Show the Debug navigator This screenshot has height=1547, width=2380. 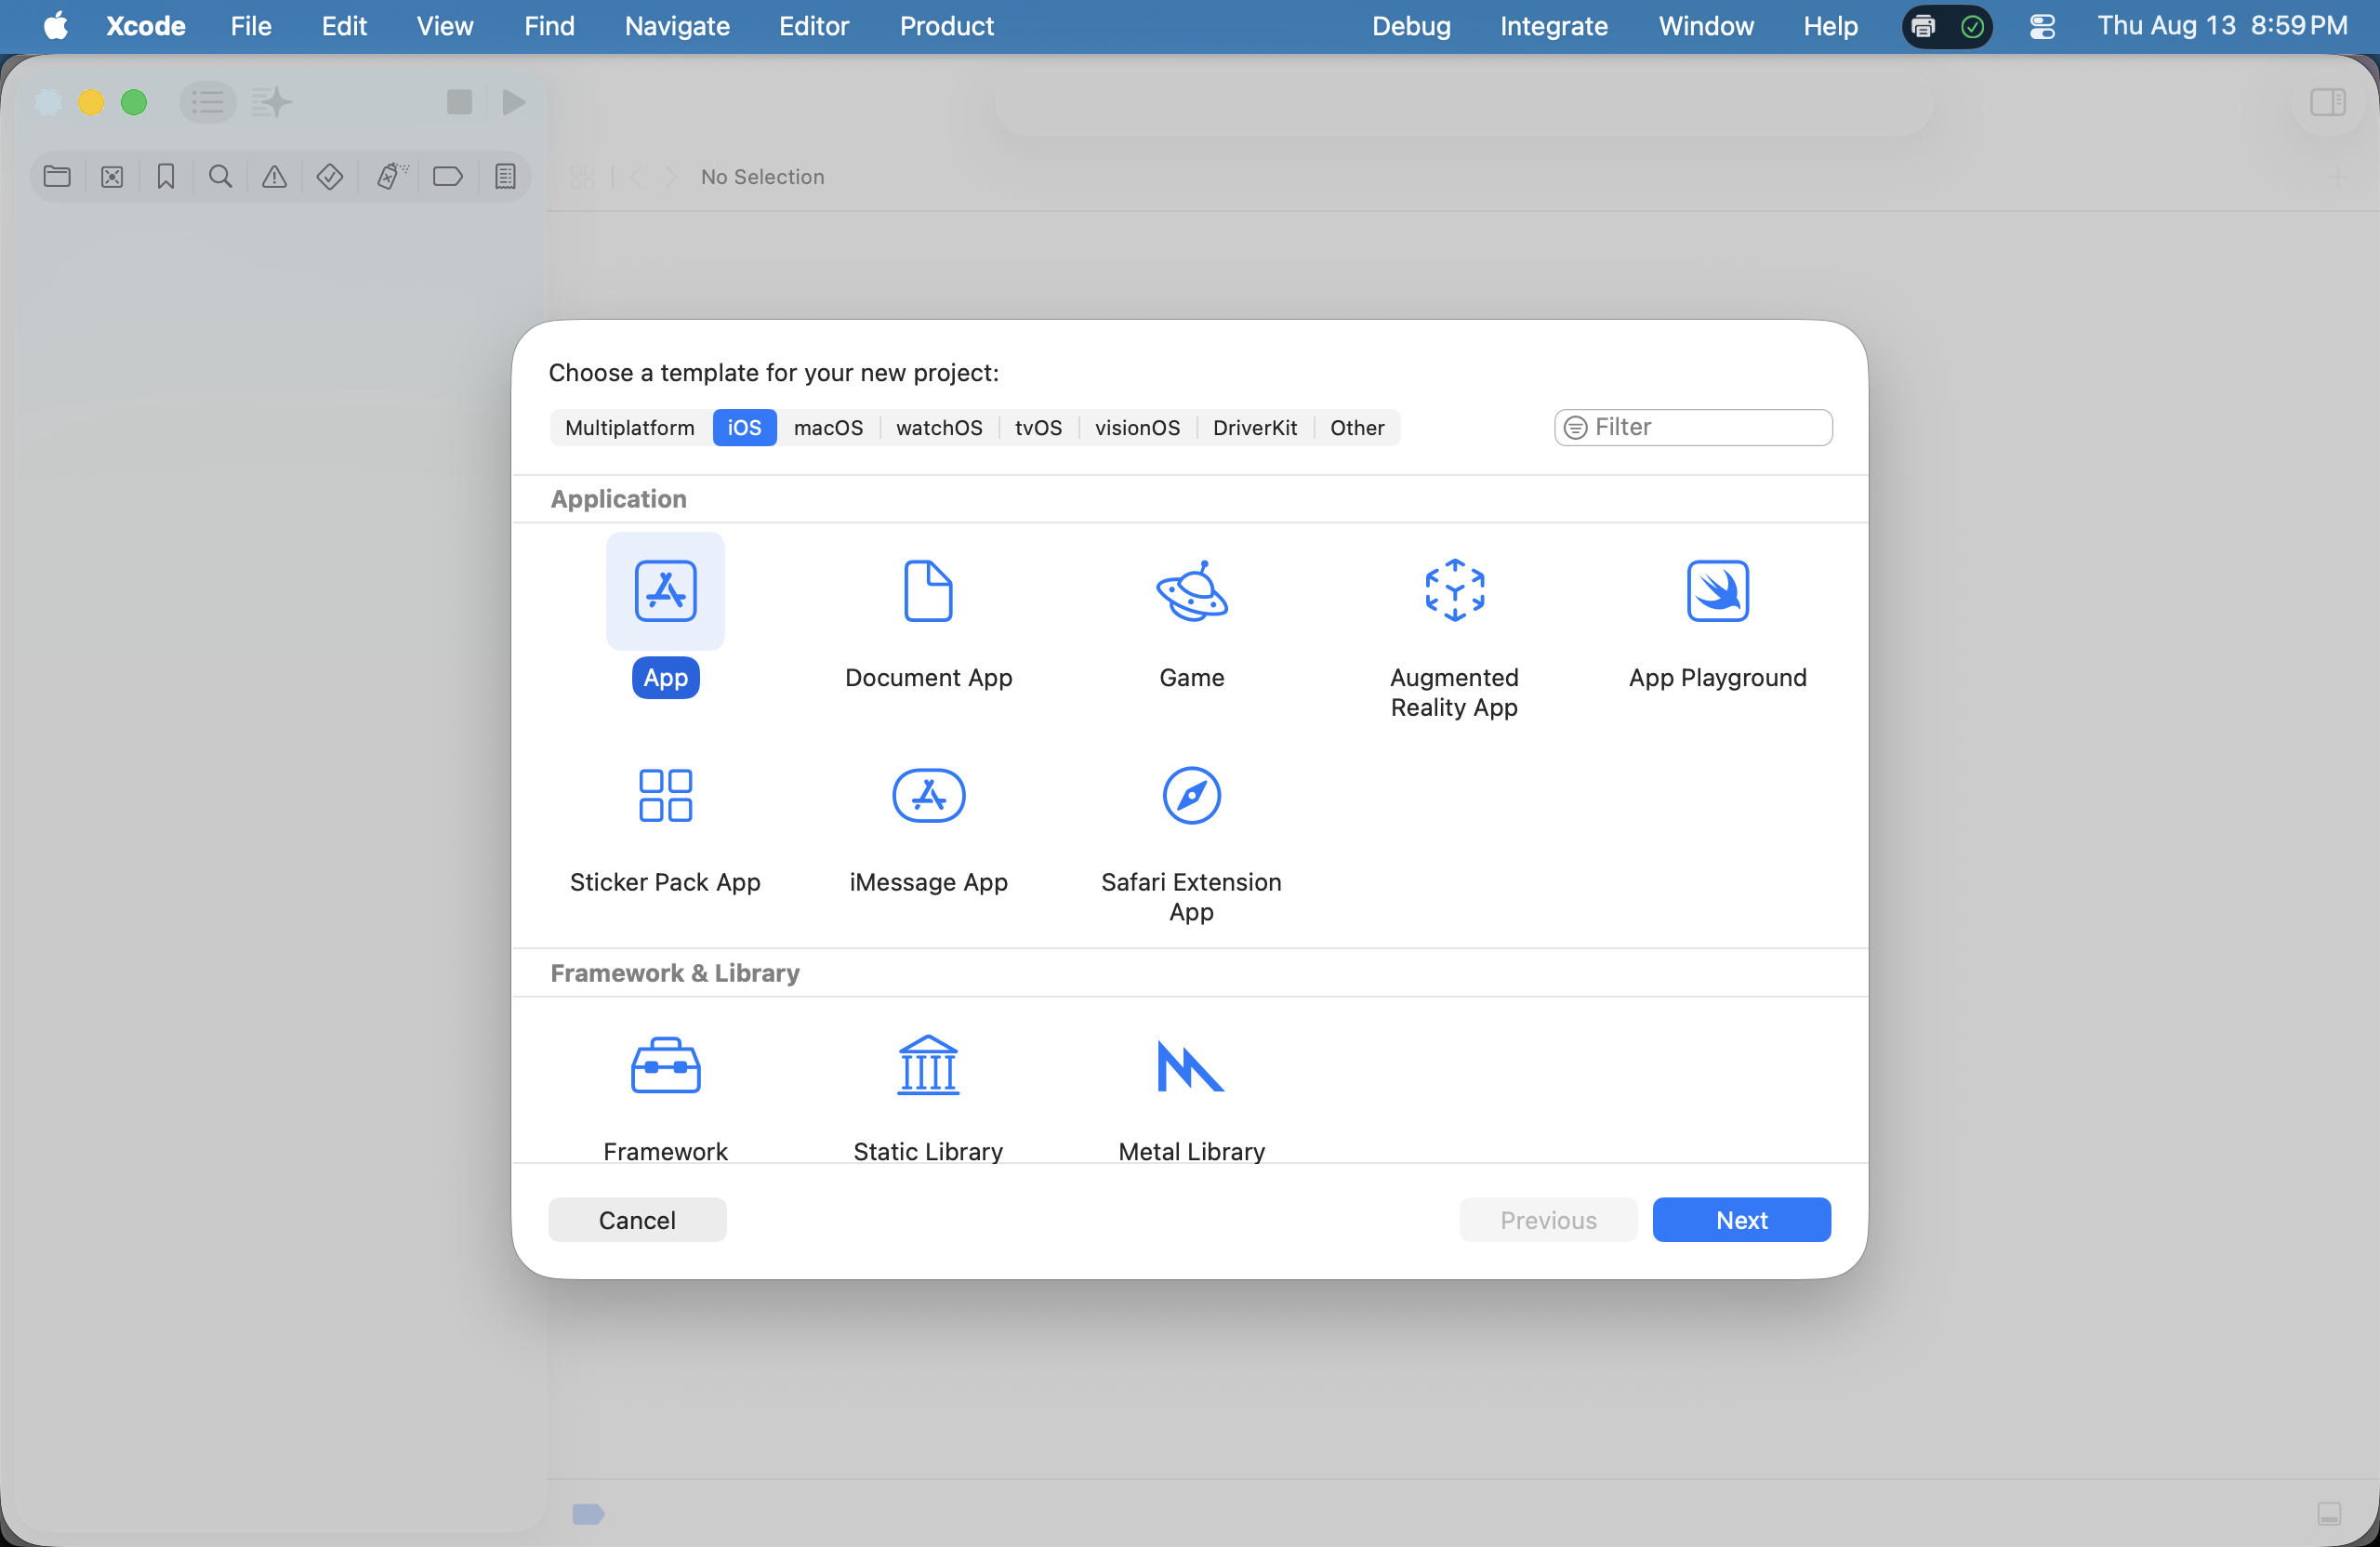391,177
